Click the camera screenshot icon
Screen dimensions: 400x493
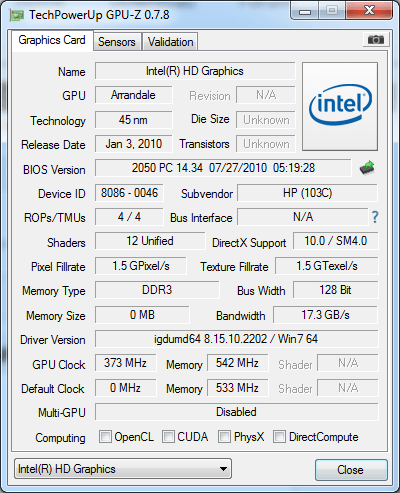point(376,40)
